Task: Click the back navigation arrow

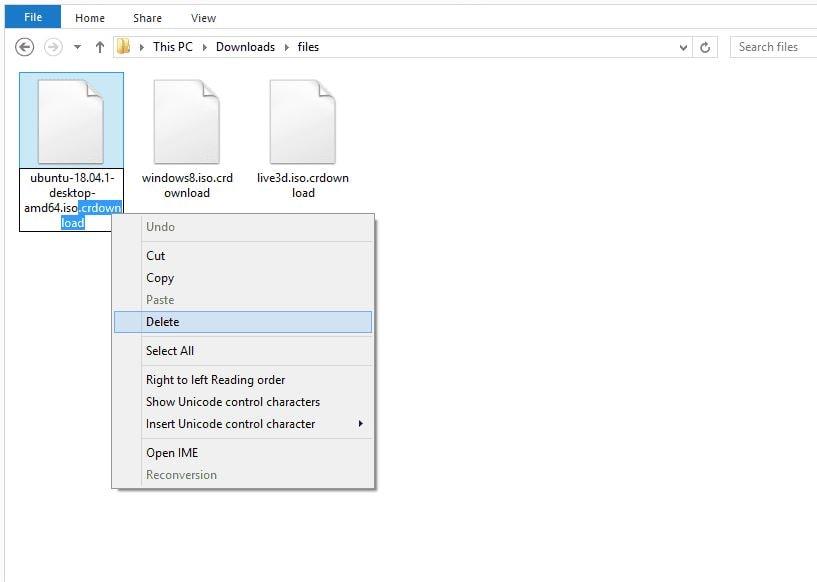Action: pos(22,47)
